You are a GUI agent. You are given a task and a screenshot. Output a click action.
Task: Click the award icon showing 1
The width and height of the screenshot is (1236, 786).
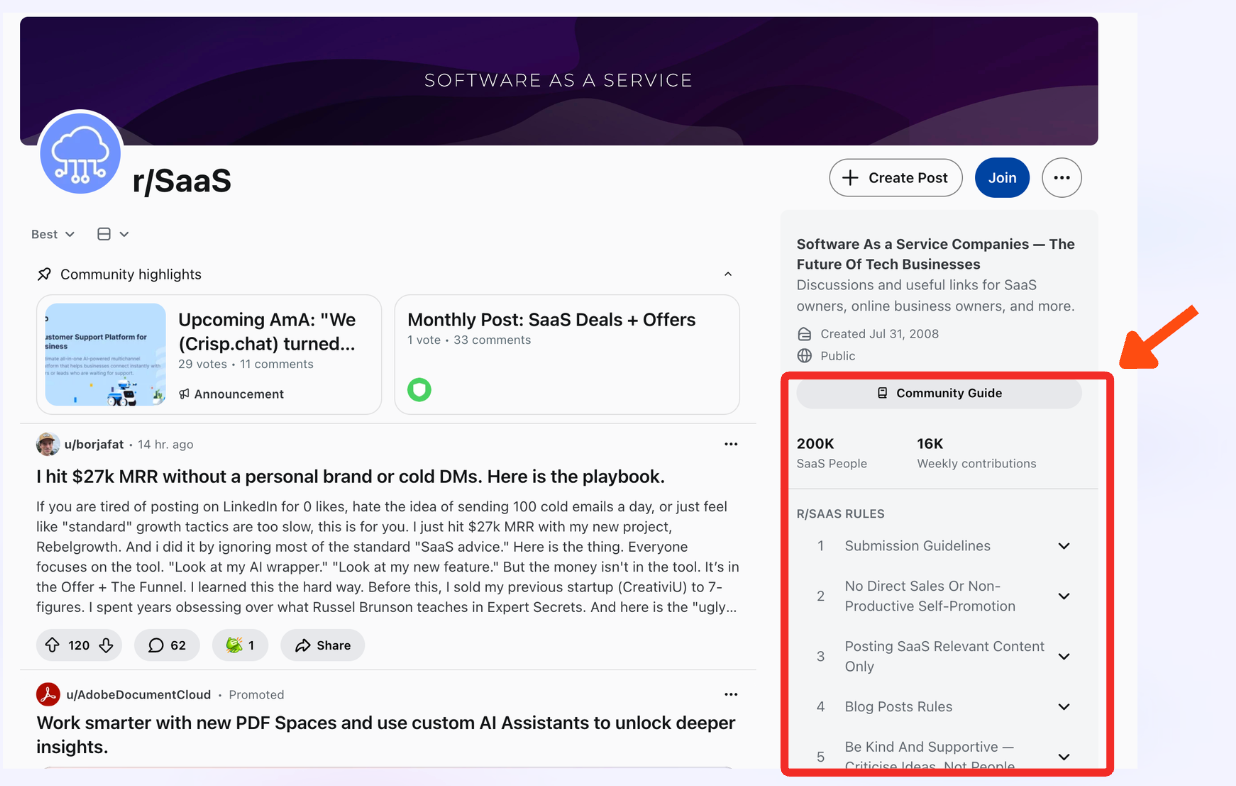[240, 645]
